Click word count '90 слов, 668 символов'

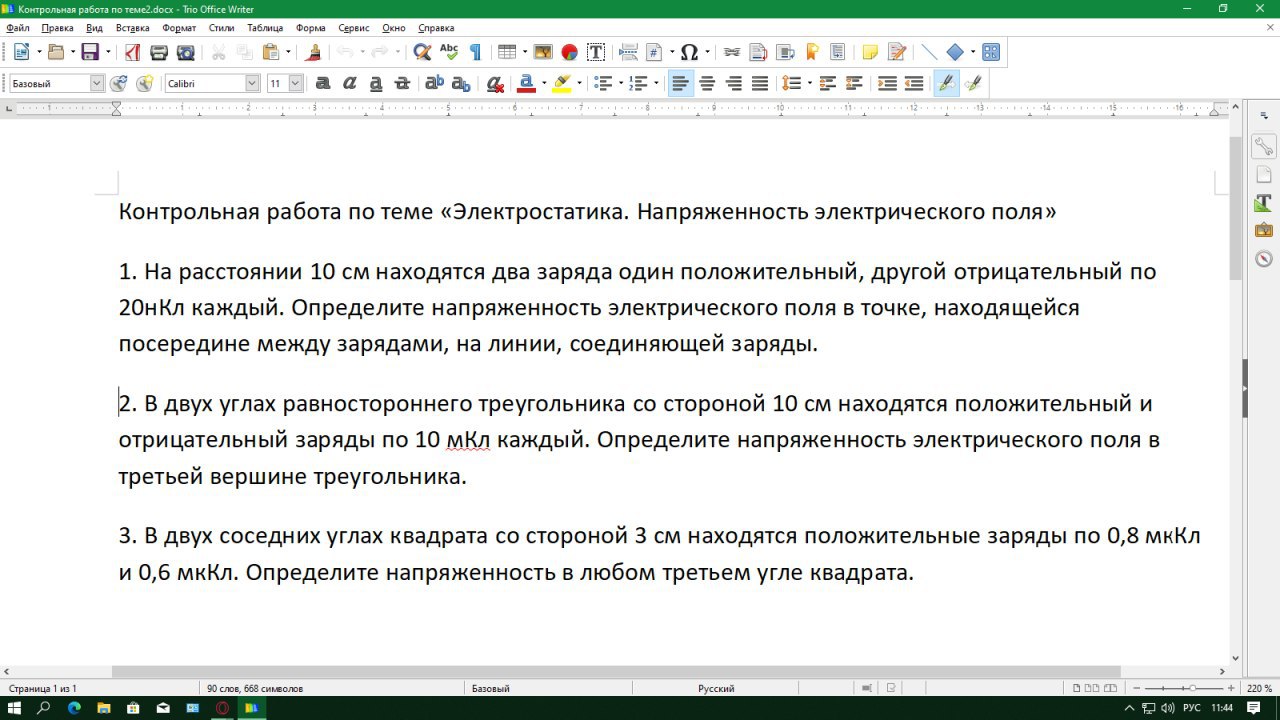255,688
